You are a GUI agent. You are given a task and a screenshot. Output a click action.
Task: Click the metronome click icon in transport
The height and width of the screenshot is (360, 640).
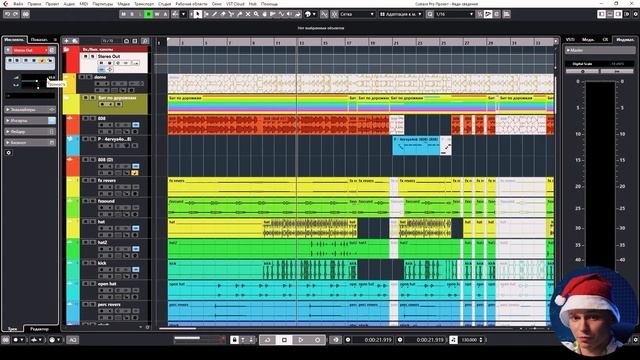tap(453, 340)
